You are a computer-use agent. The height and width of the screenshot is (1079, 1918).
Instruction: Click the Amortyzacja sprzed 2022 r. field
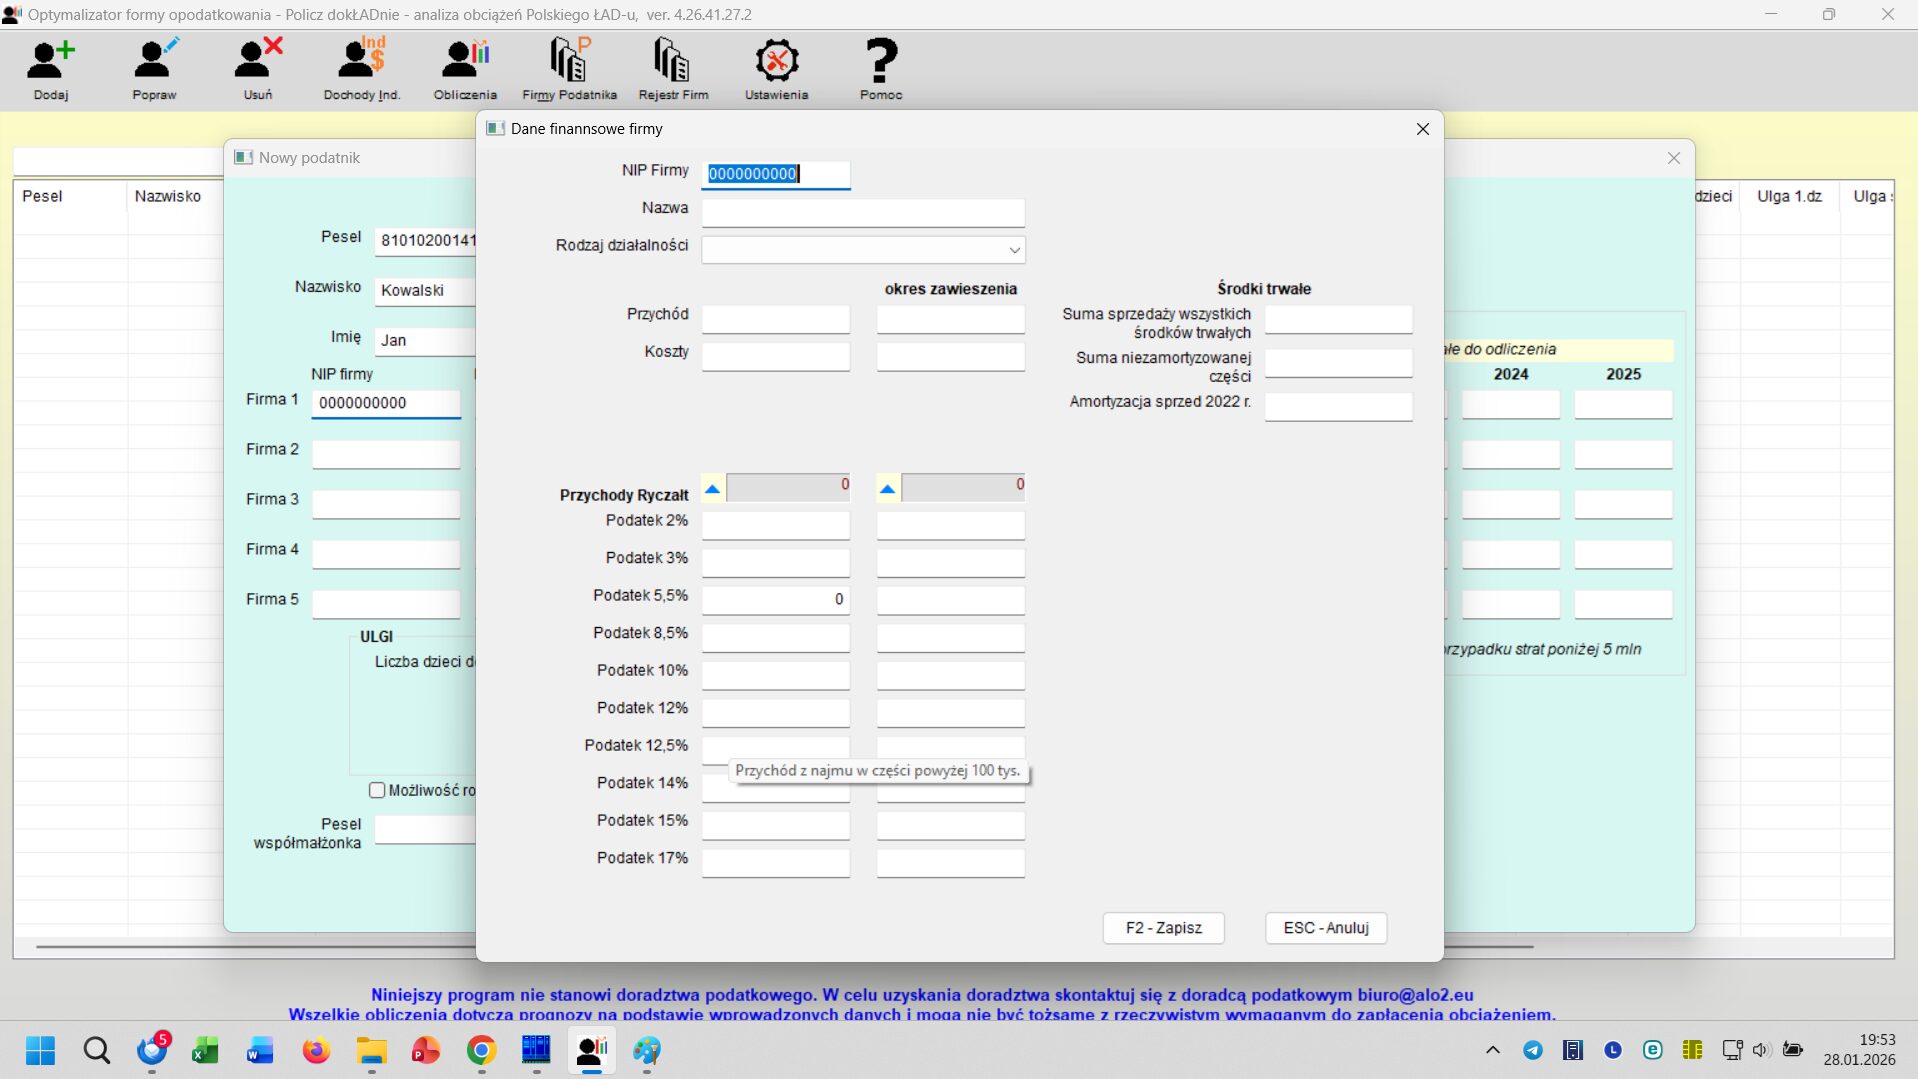tap(1338, 406)
